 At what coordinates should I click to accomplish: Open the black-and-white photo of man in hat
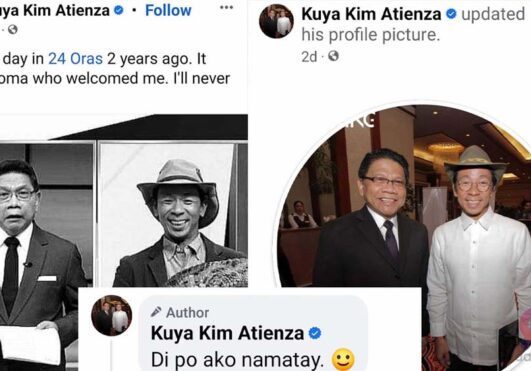pos(173,215)
